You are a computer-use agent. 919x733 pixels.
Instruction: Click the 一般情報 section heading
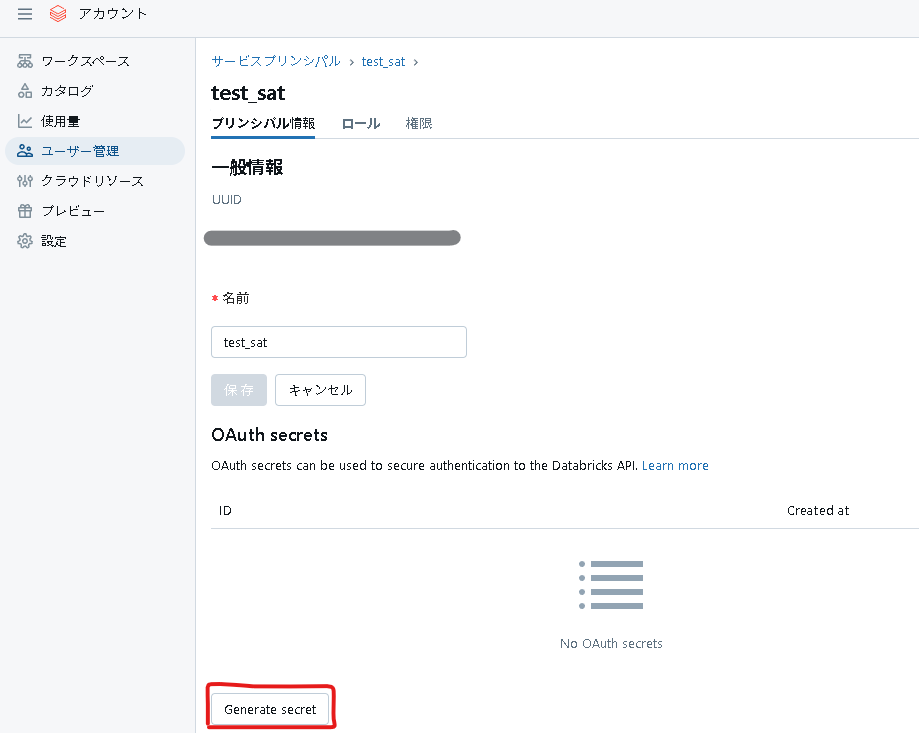tap(247, 168)
